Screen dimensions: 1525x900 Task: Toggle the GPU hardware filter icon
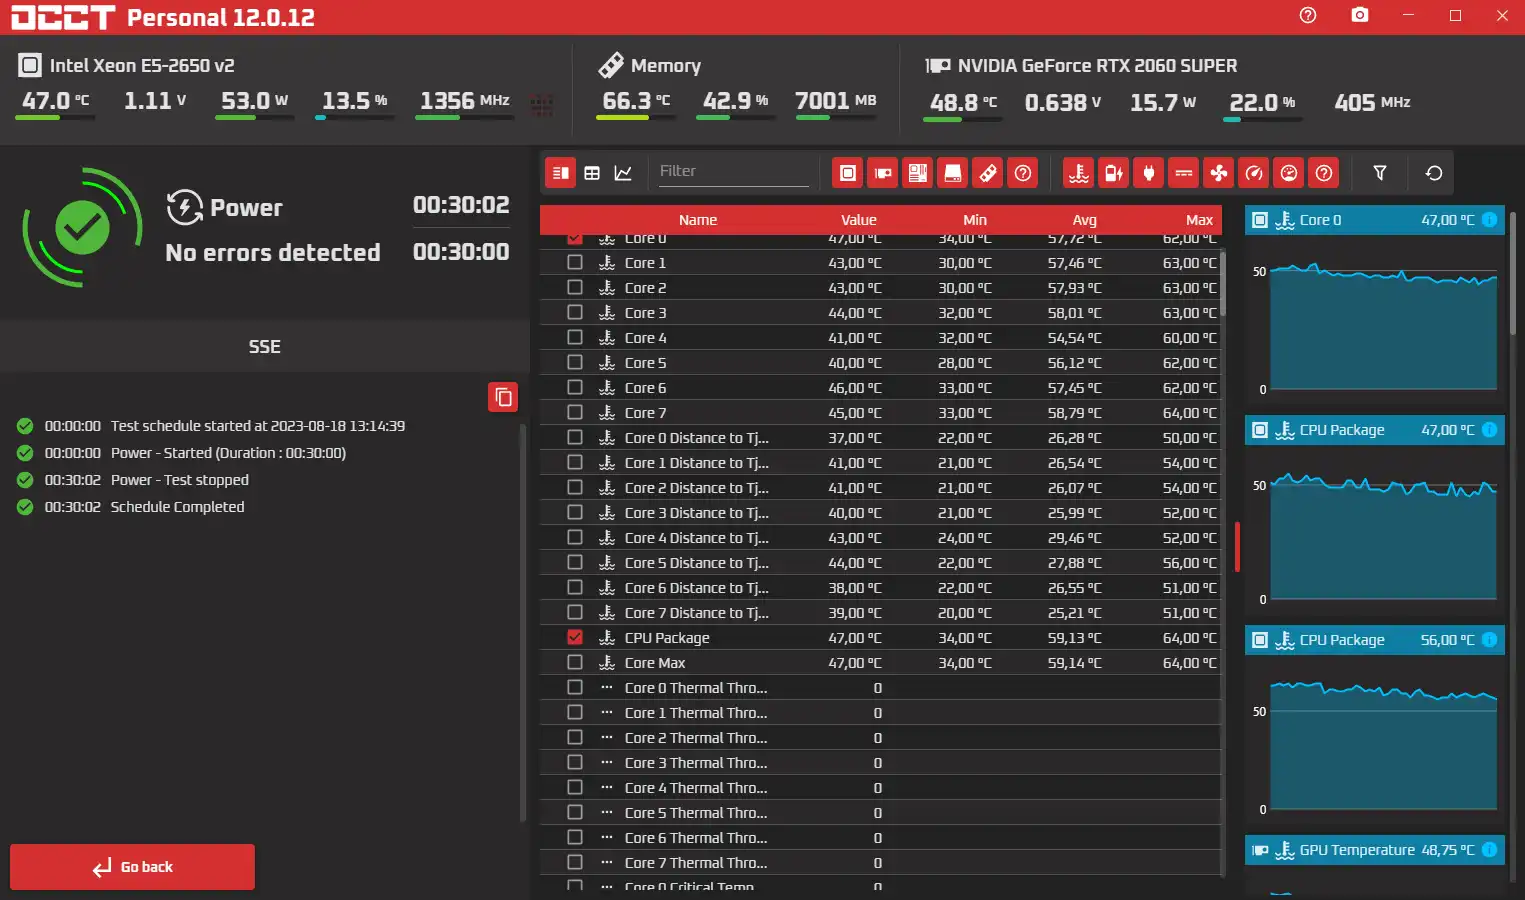click(883, 173)
